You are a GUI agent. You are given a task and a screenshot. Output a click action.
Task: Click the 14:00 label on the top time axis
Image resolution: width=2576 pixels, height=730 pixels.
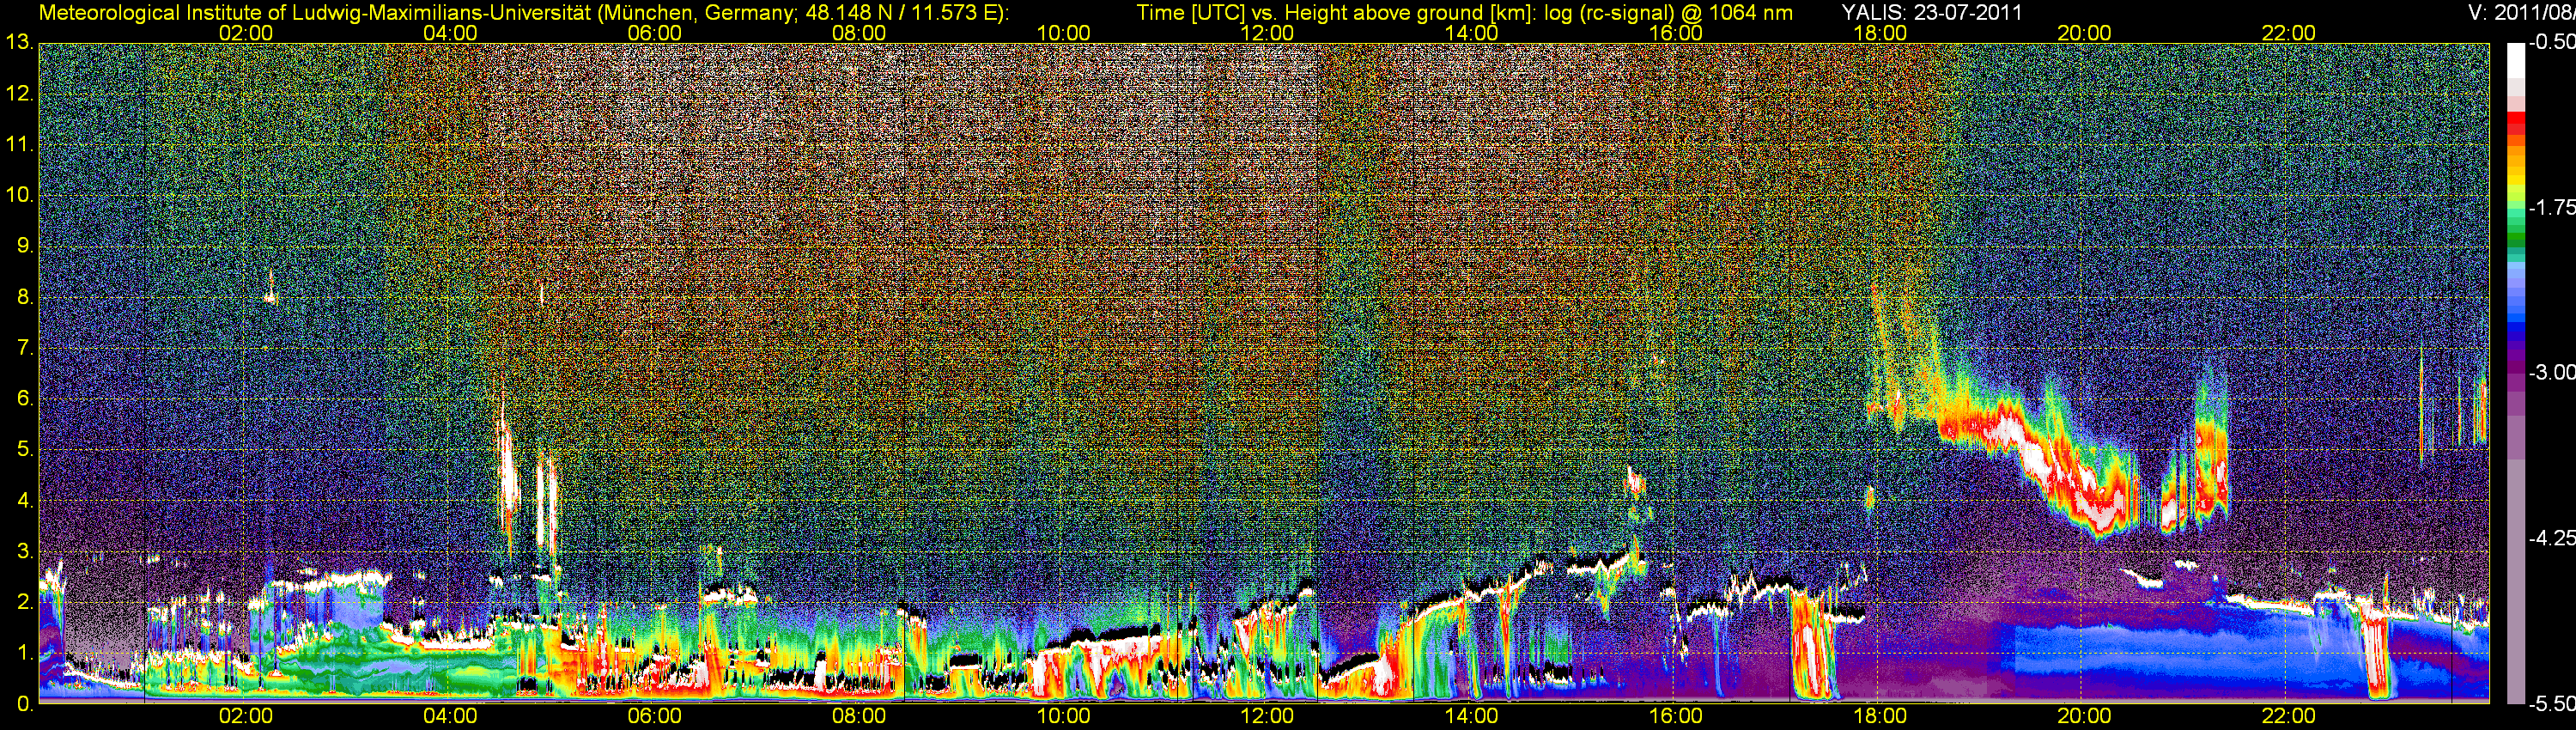click(1472, 33)
